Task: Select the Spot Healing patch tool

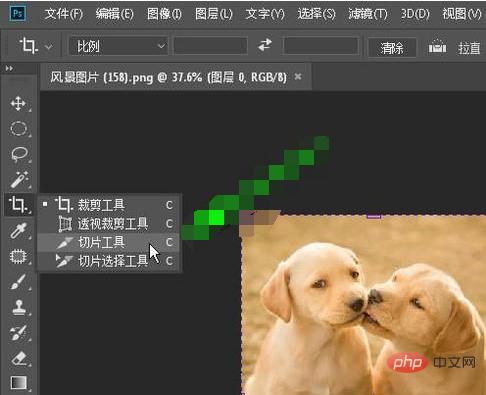Action: 18,256
